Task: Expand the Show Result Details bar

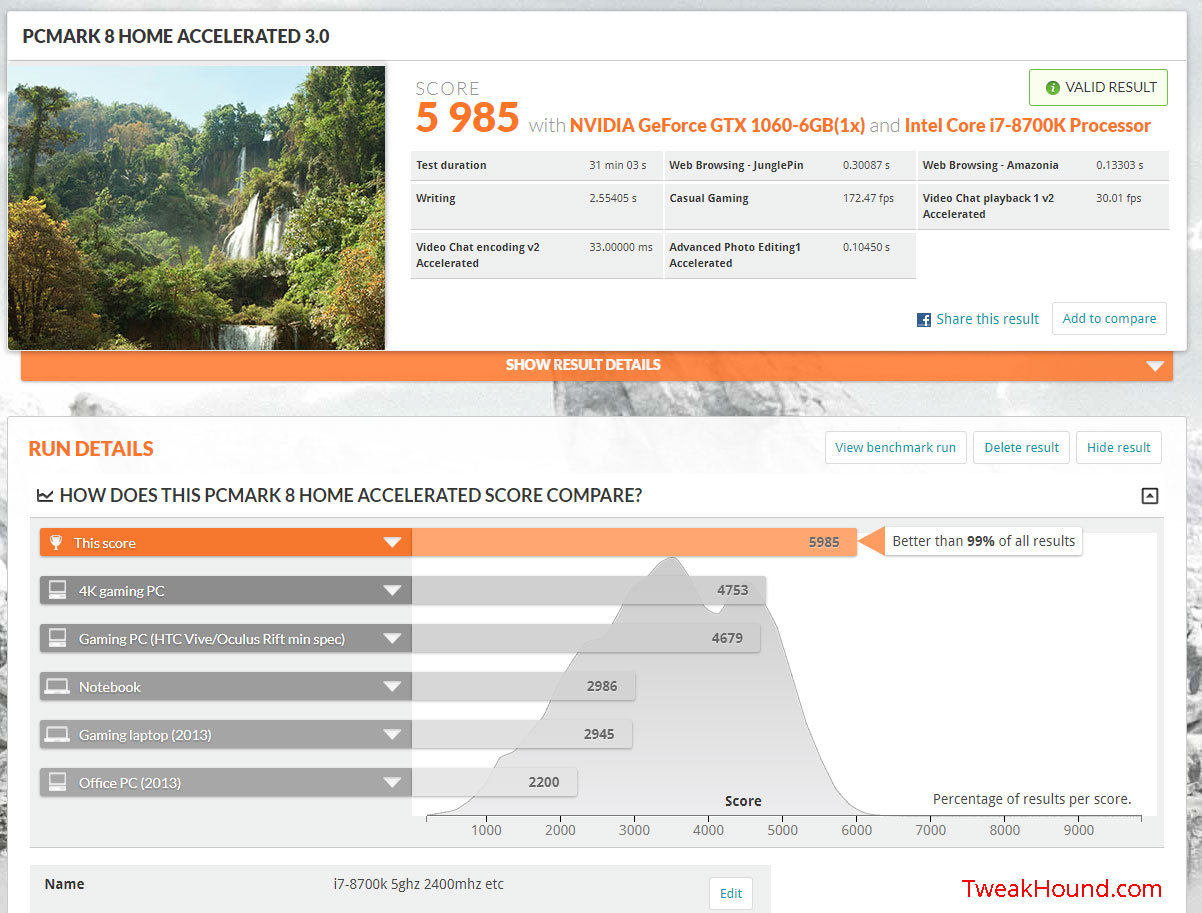Action: [596, 365]
